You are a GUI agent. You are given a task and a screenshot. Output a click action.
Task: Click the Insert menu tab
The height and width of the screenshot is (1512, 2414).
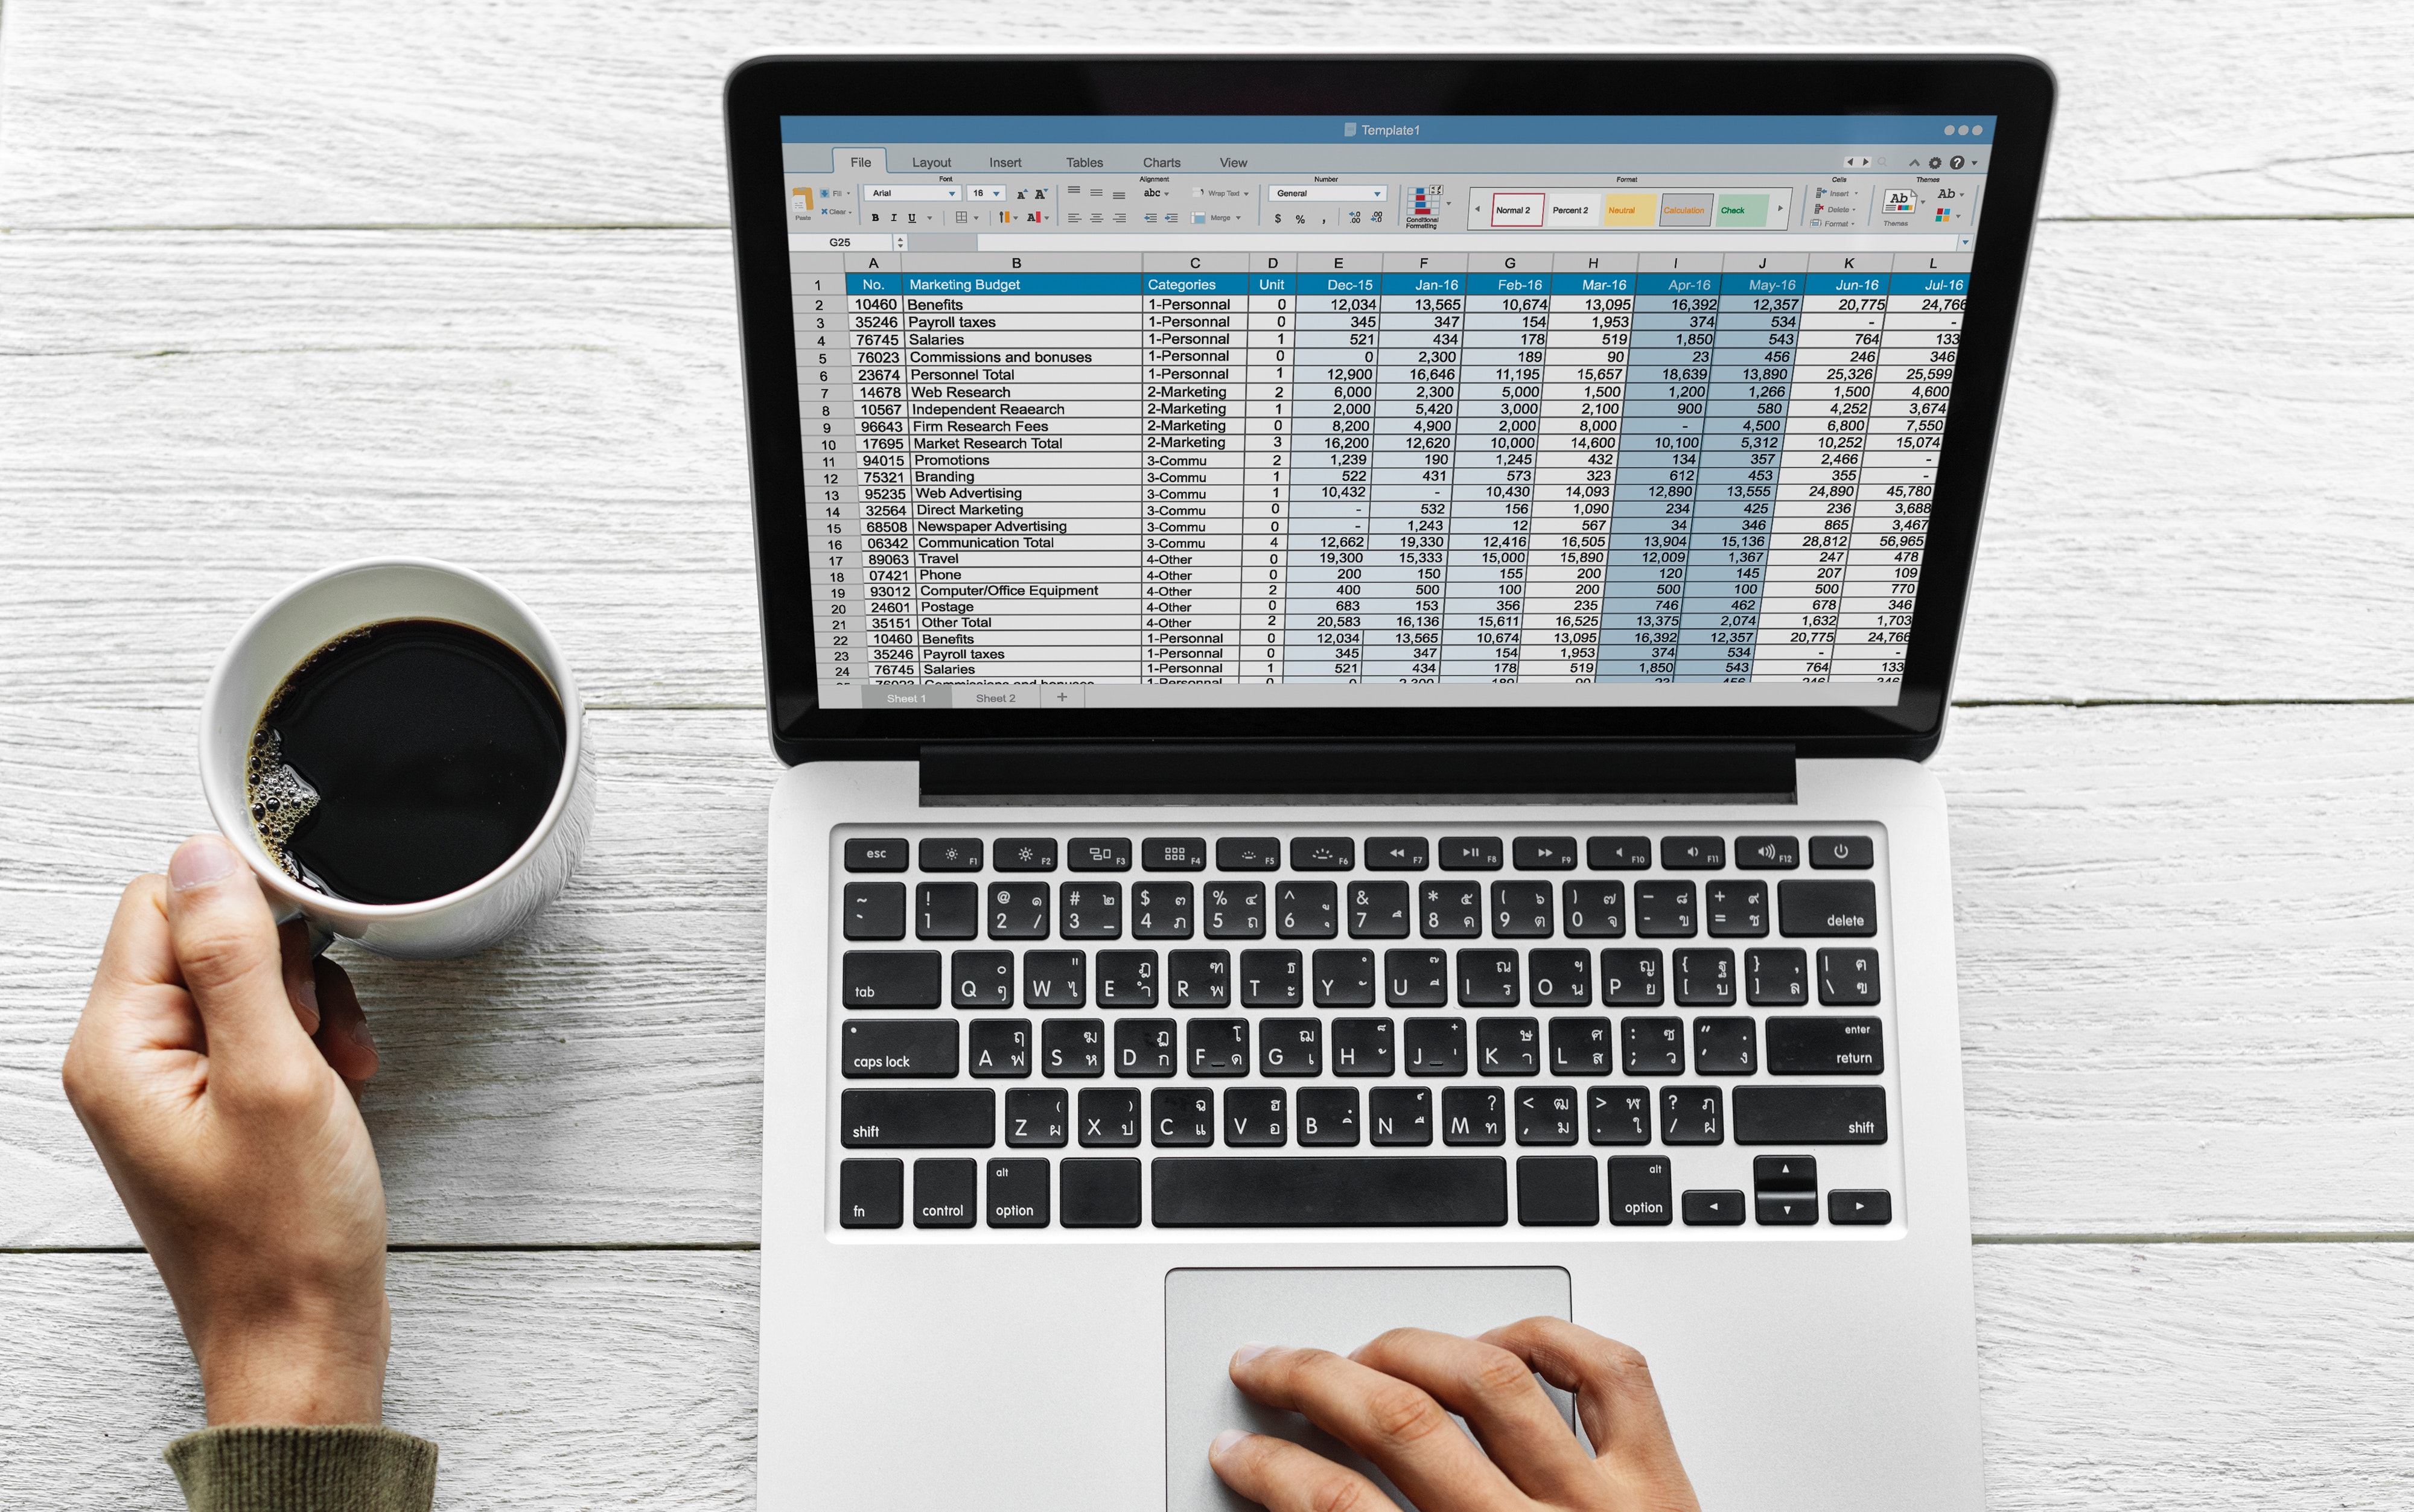point(1021,162)
